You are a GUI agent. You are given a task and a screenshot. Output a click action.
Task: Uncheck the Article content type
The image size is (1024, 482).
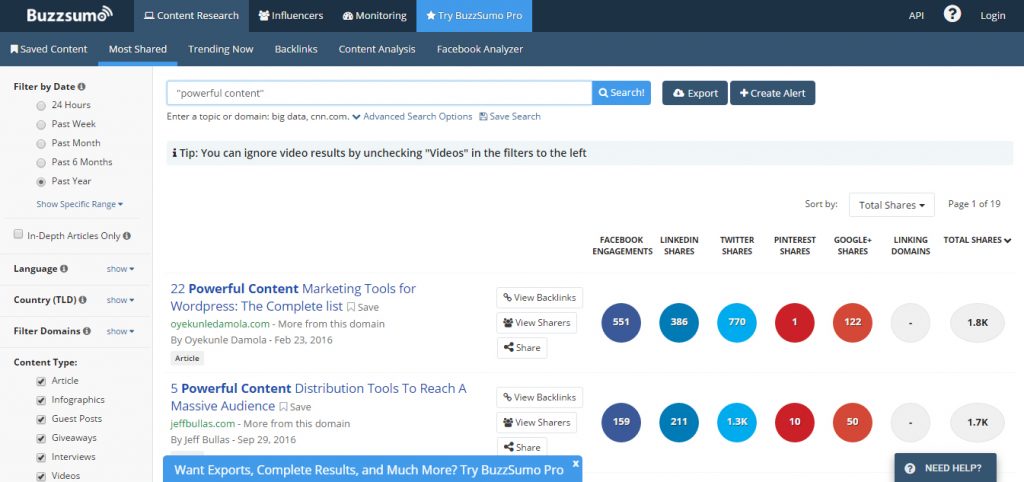click(x=40, y=381)
